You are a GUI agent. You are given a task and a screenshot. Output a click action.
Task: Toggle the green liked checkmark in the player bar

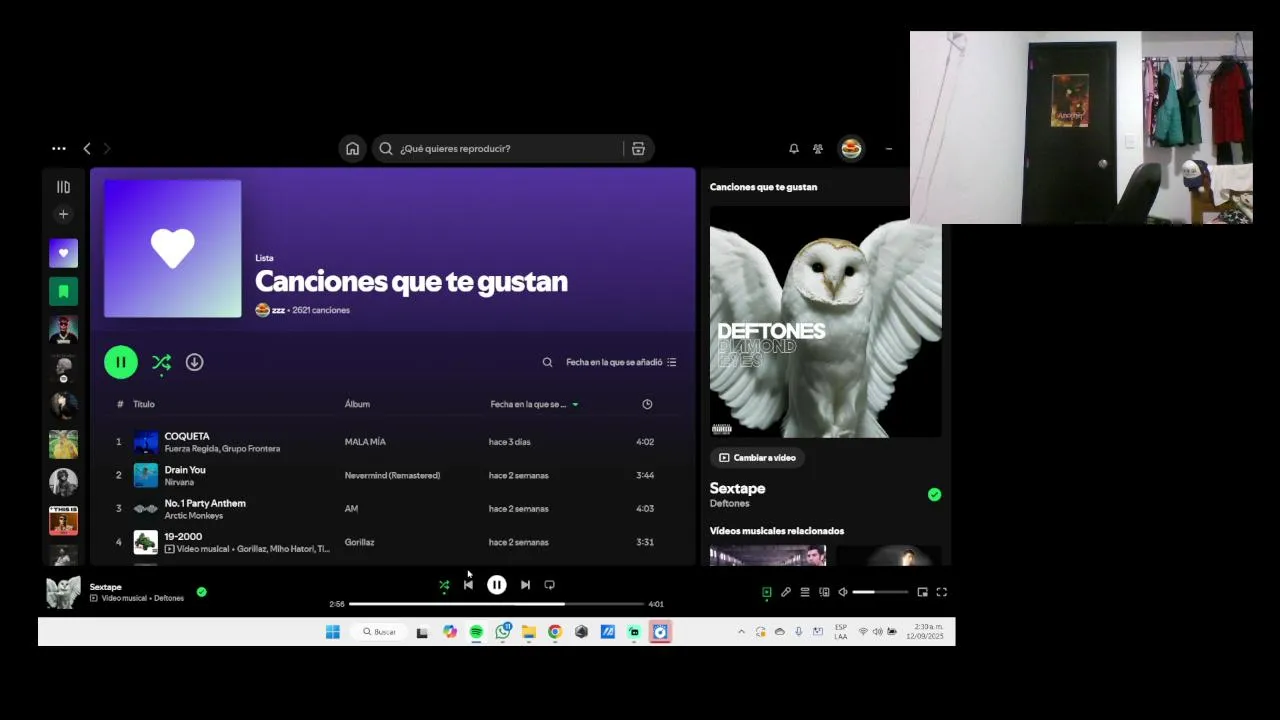click(201, 592)
